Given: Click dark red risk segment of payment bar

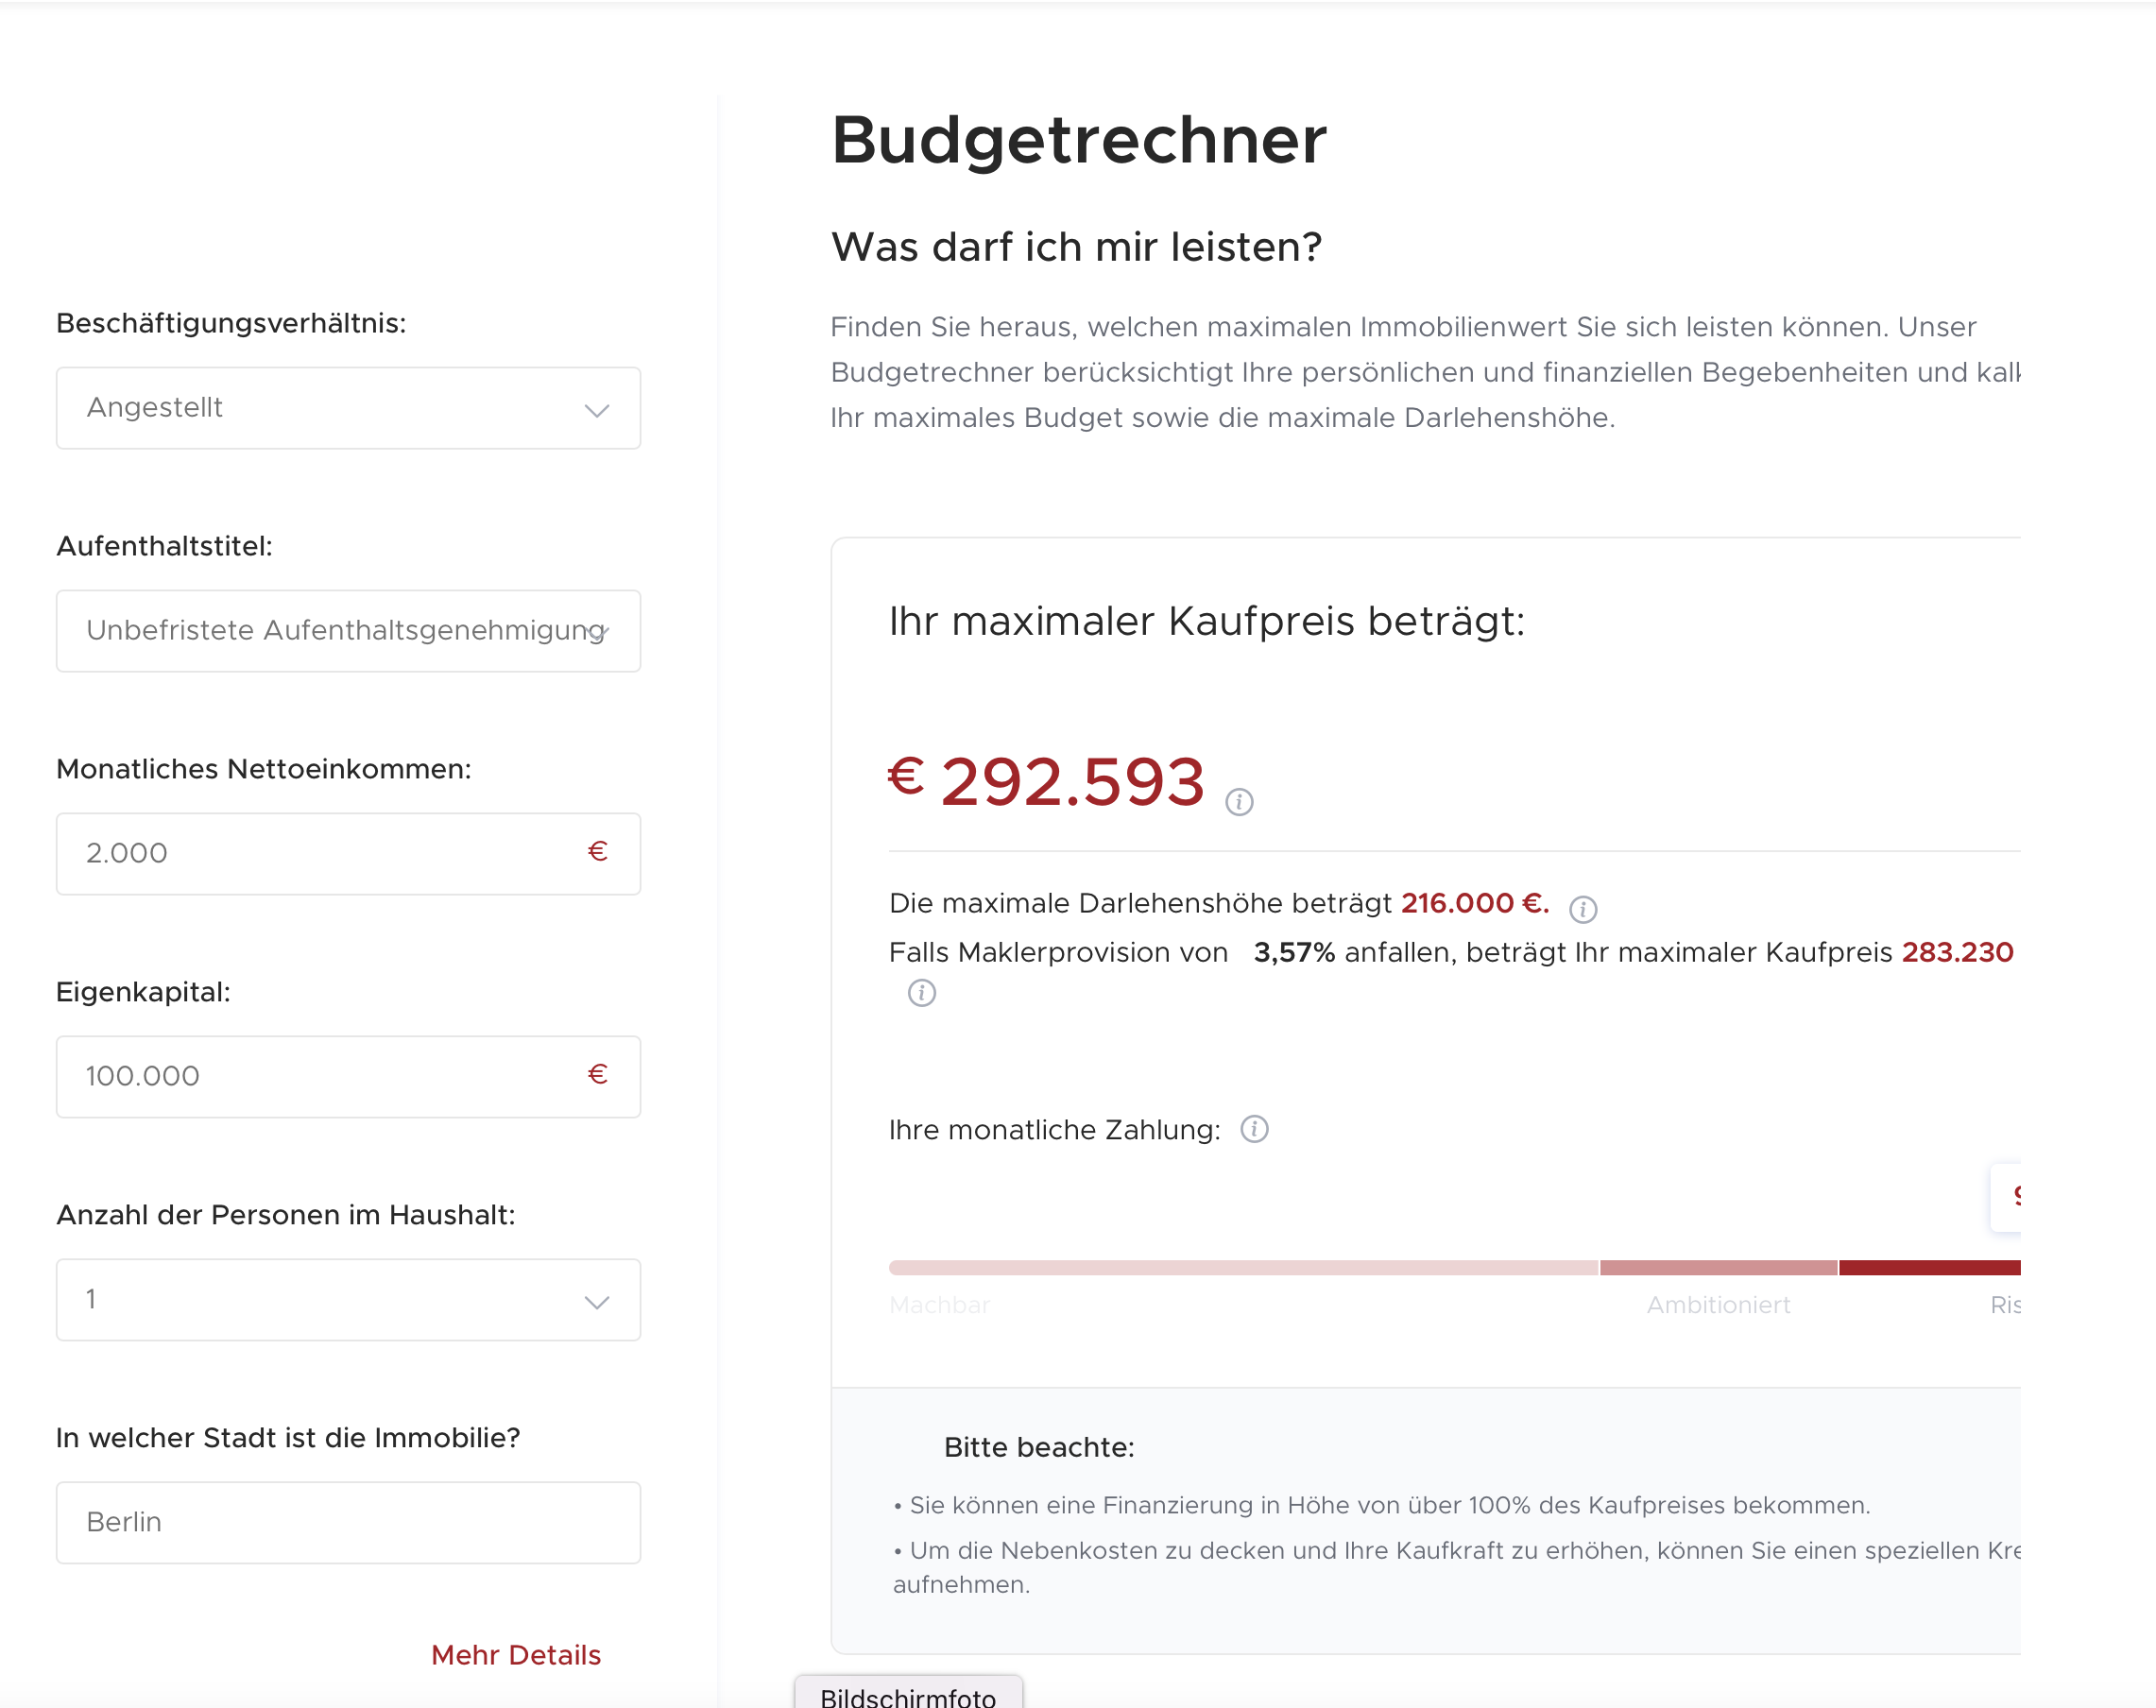Looking at the screenshot, I should point(1930,1268).
